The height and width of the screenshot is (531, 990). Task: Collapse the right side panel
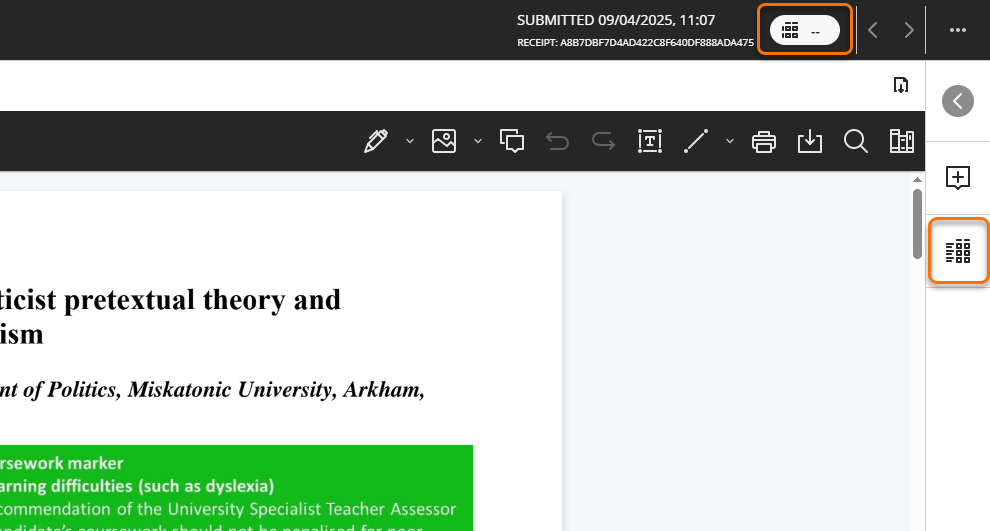[x=958, y=101]
